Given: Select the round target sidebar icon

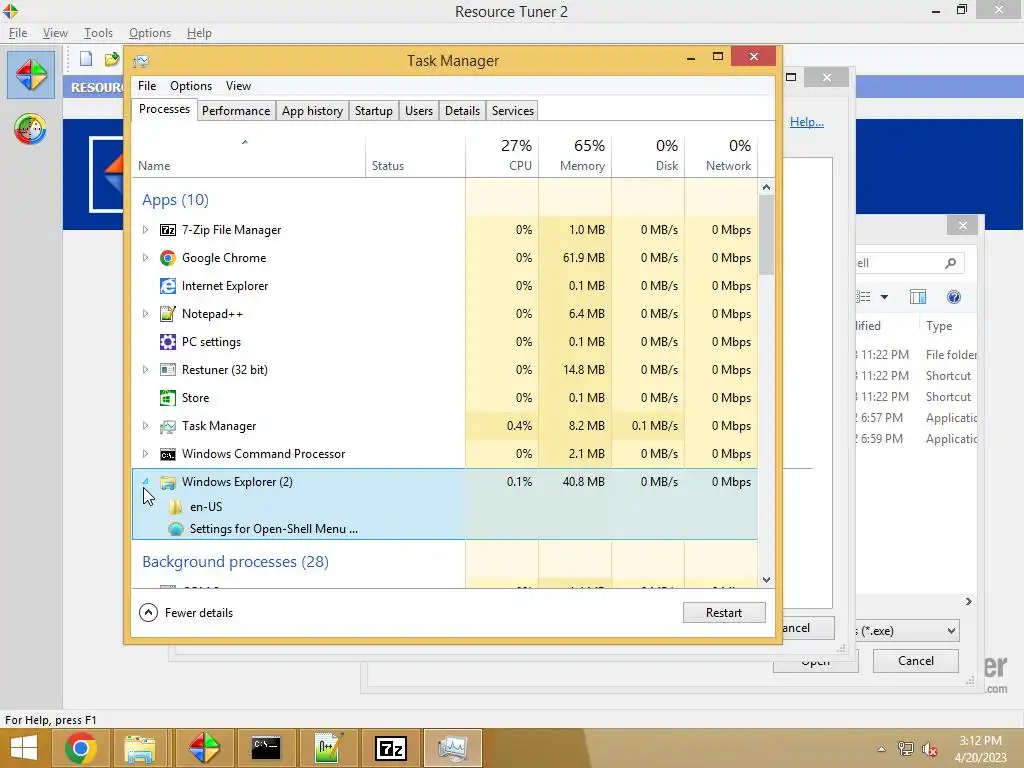Looking at the screenshot, I should [30, 129].
